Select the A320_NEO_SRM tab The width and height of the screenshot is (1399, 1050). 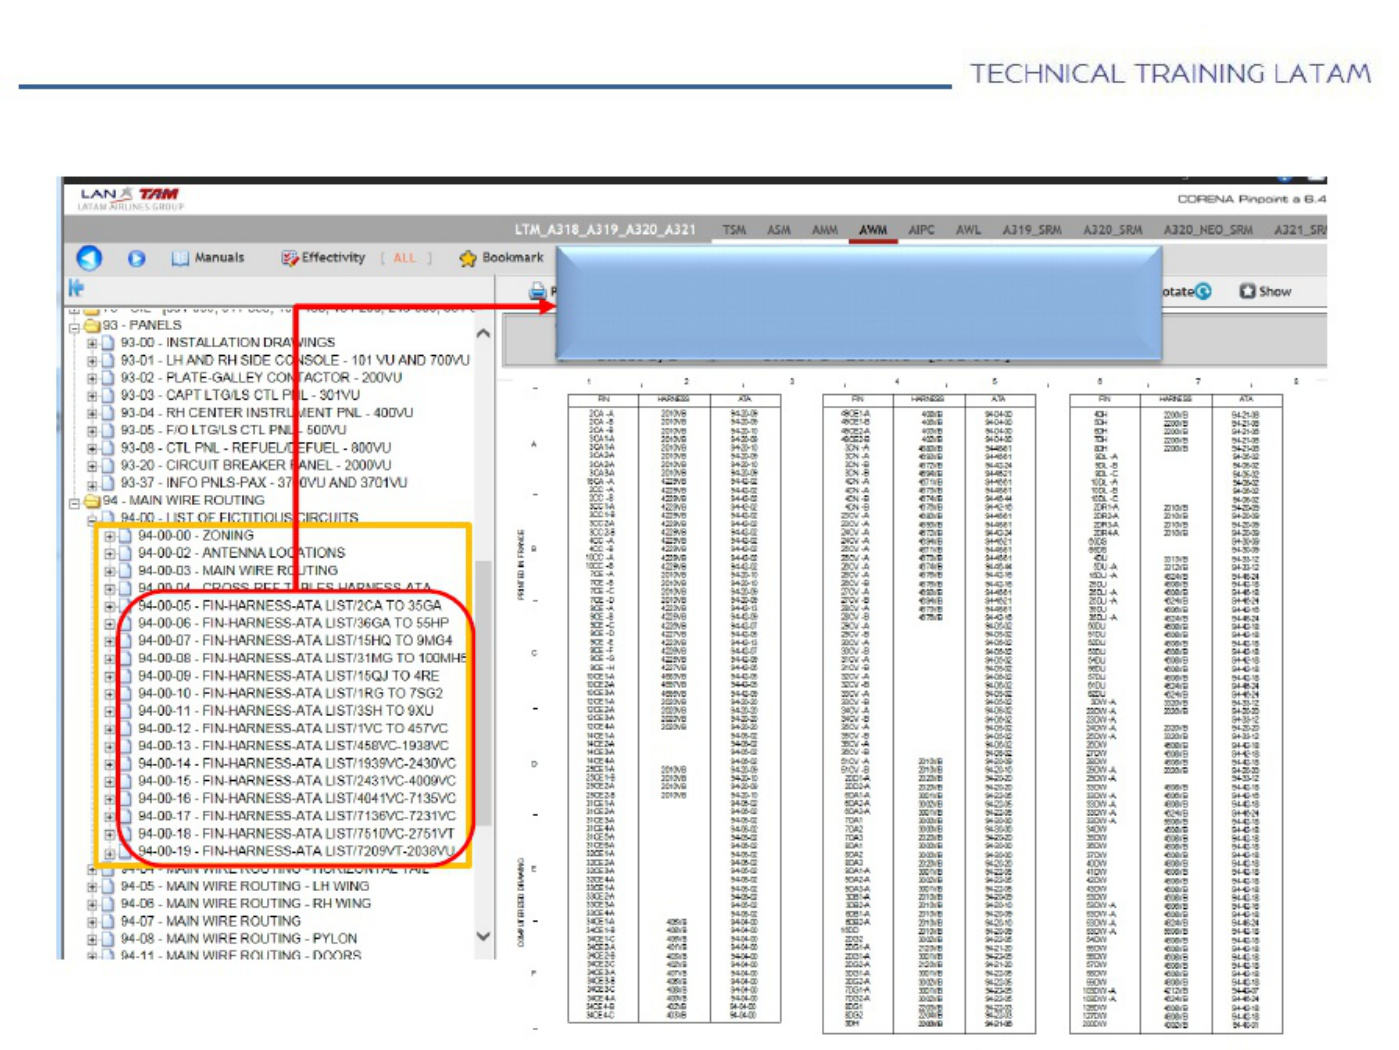1208,230
